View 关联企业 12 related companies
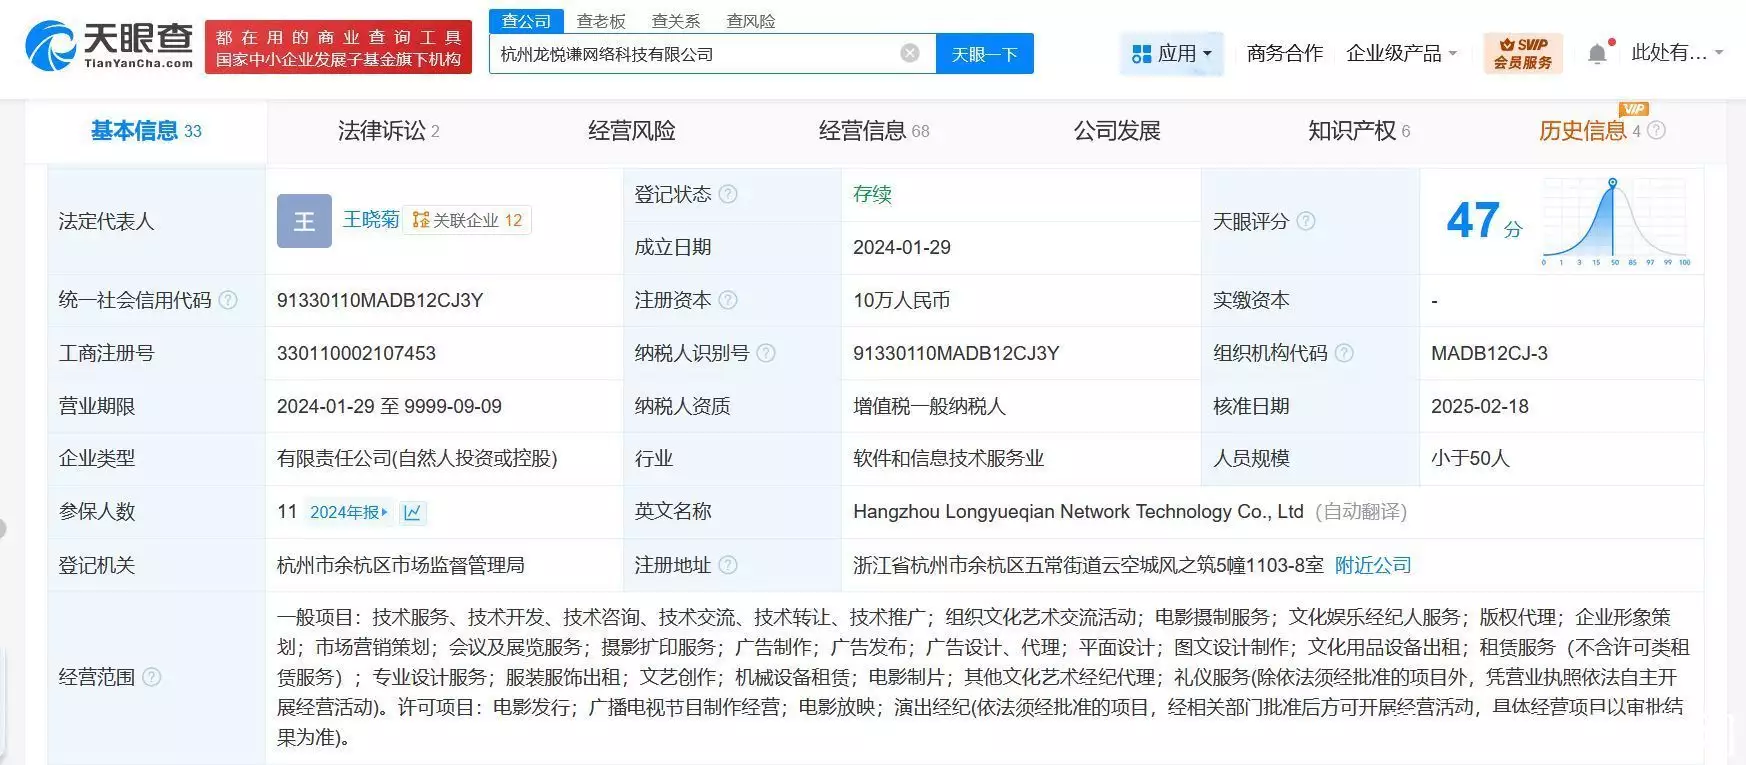1746x765 pixels. [468, 220]
